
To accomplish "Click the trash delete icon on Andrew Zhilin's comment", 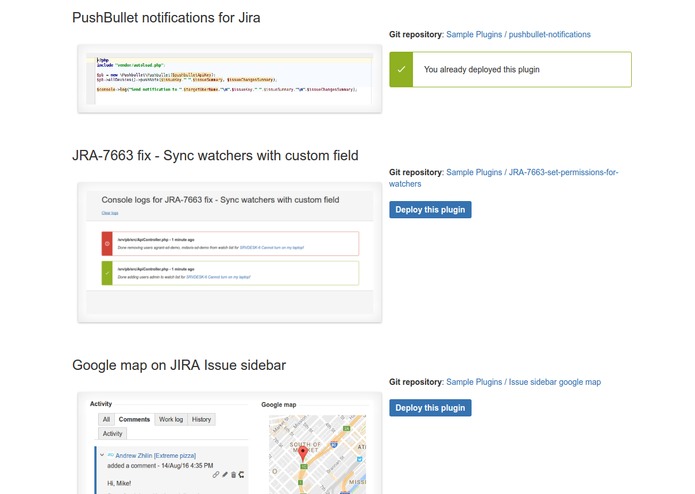I will [233, 475].
